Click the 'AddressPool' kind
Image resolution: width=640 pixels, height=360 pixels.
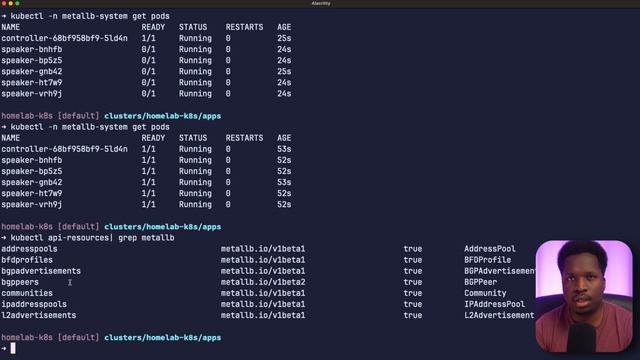pyautogui.click(x=490, y=249)
